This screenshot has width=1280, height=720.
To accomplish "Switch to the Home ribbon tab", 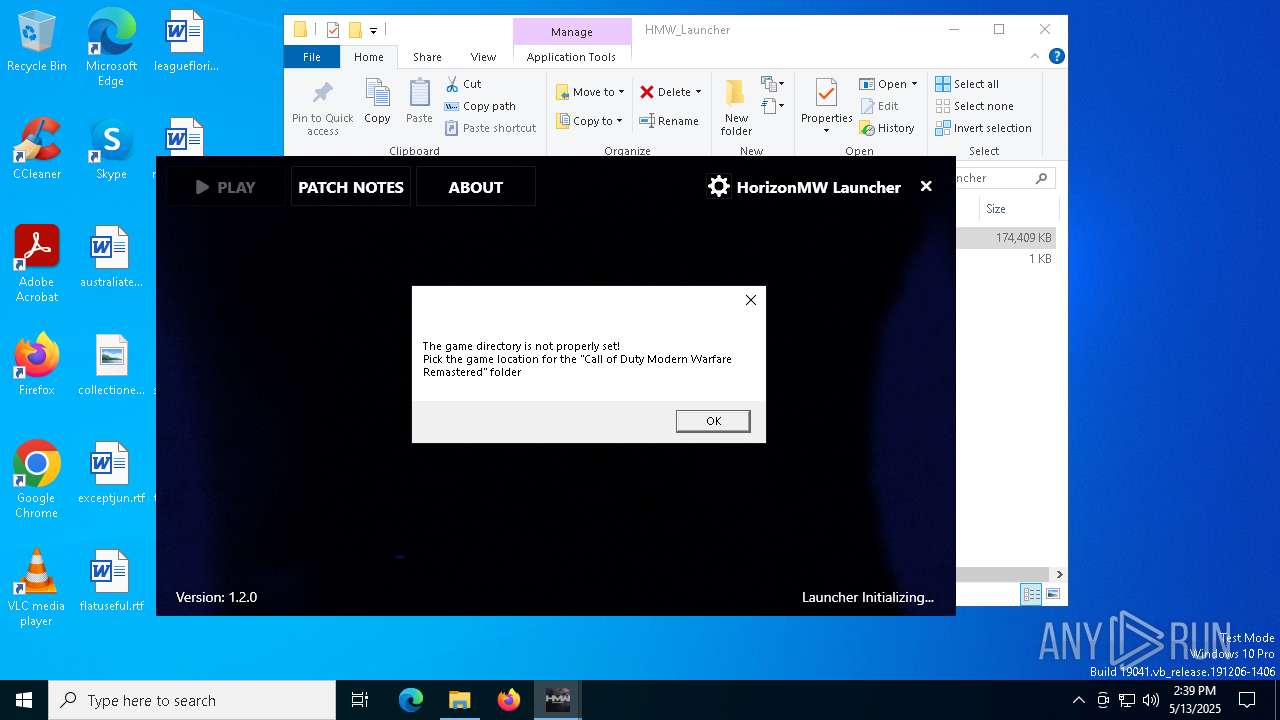I will (369, 57).
